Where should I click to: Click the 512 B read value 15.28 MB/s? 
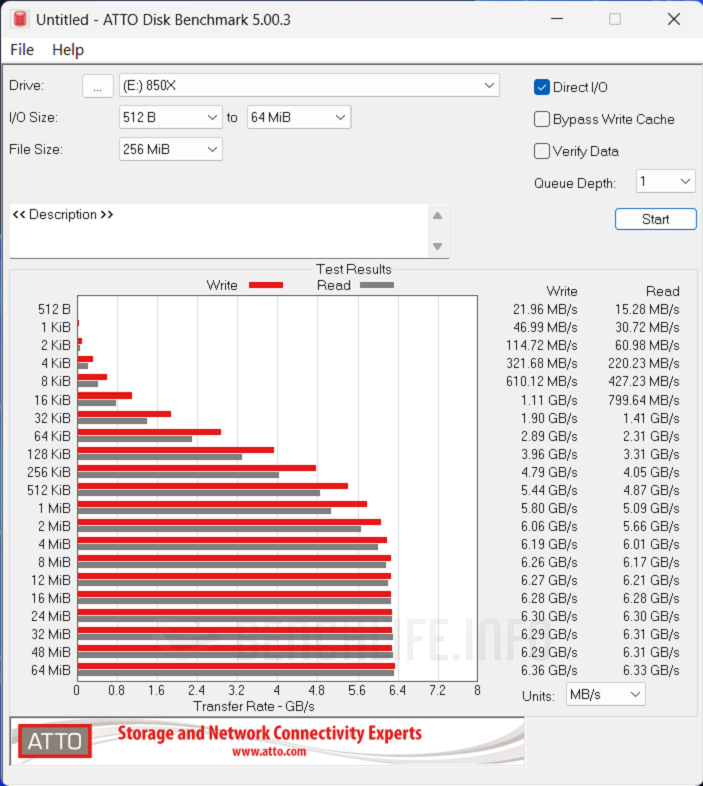pos(647,309)
